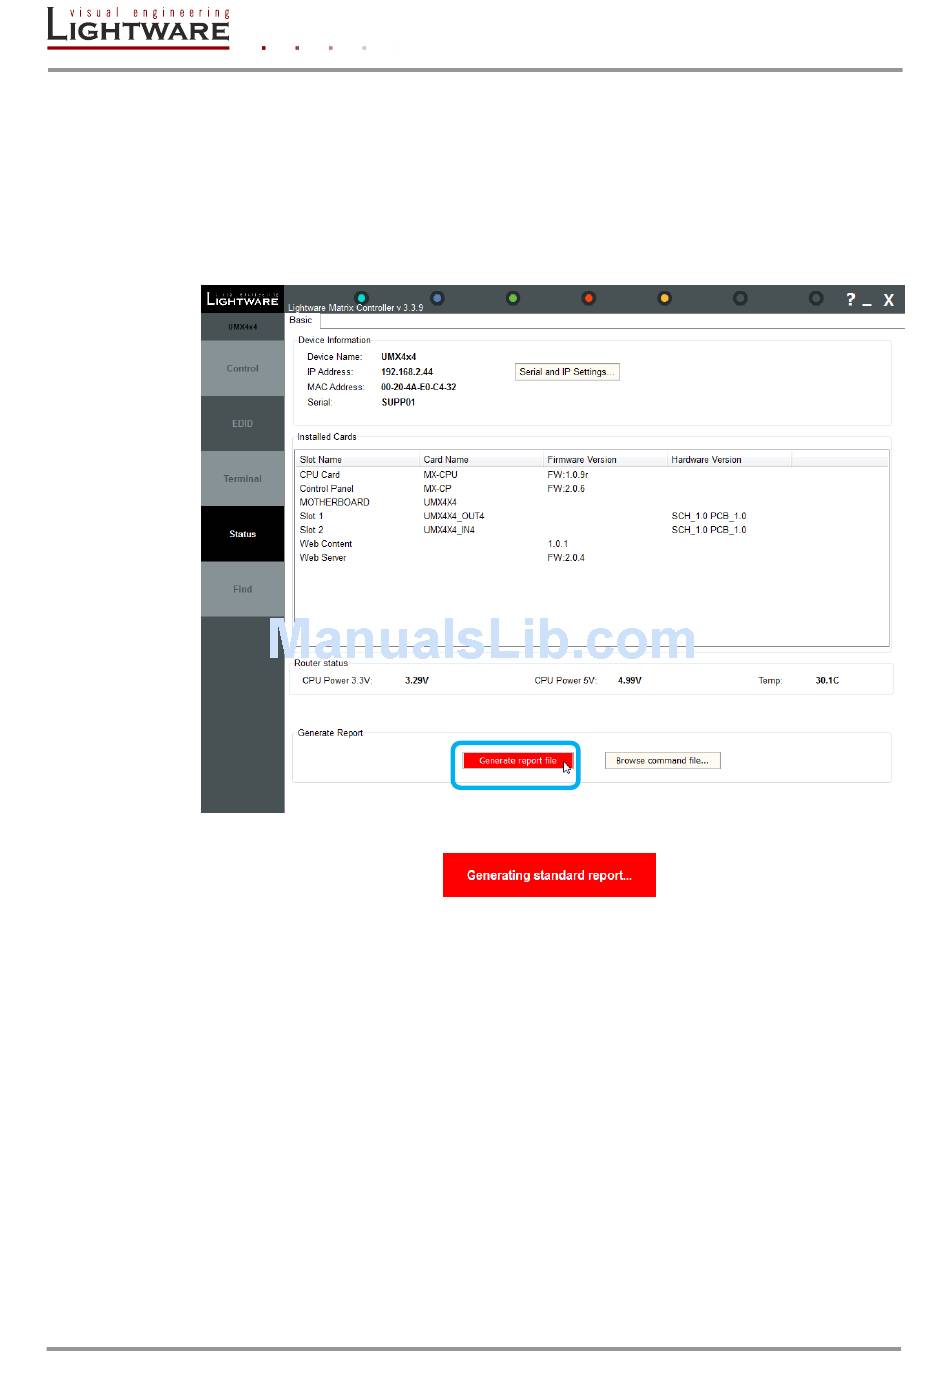This screenshot has height=1387, width=950.
Task: Click the UMX4X4_IN4 card name cell
Action: pyautogui.click(x=449, y=530)
